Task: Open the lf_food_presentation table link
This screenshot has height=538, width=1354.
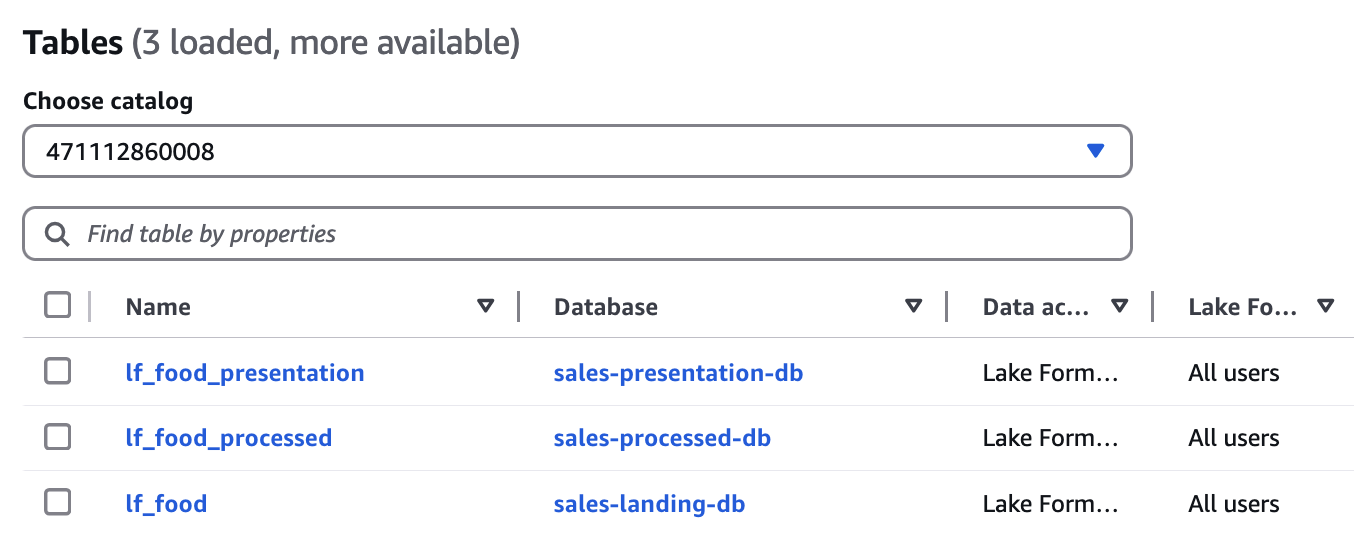Action: [245, 373]
